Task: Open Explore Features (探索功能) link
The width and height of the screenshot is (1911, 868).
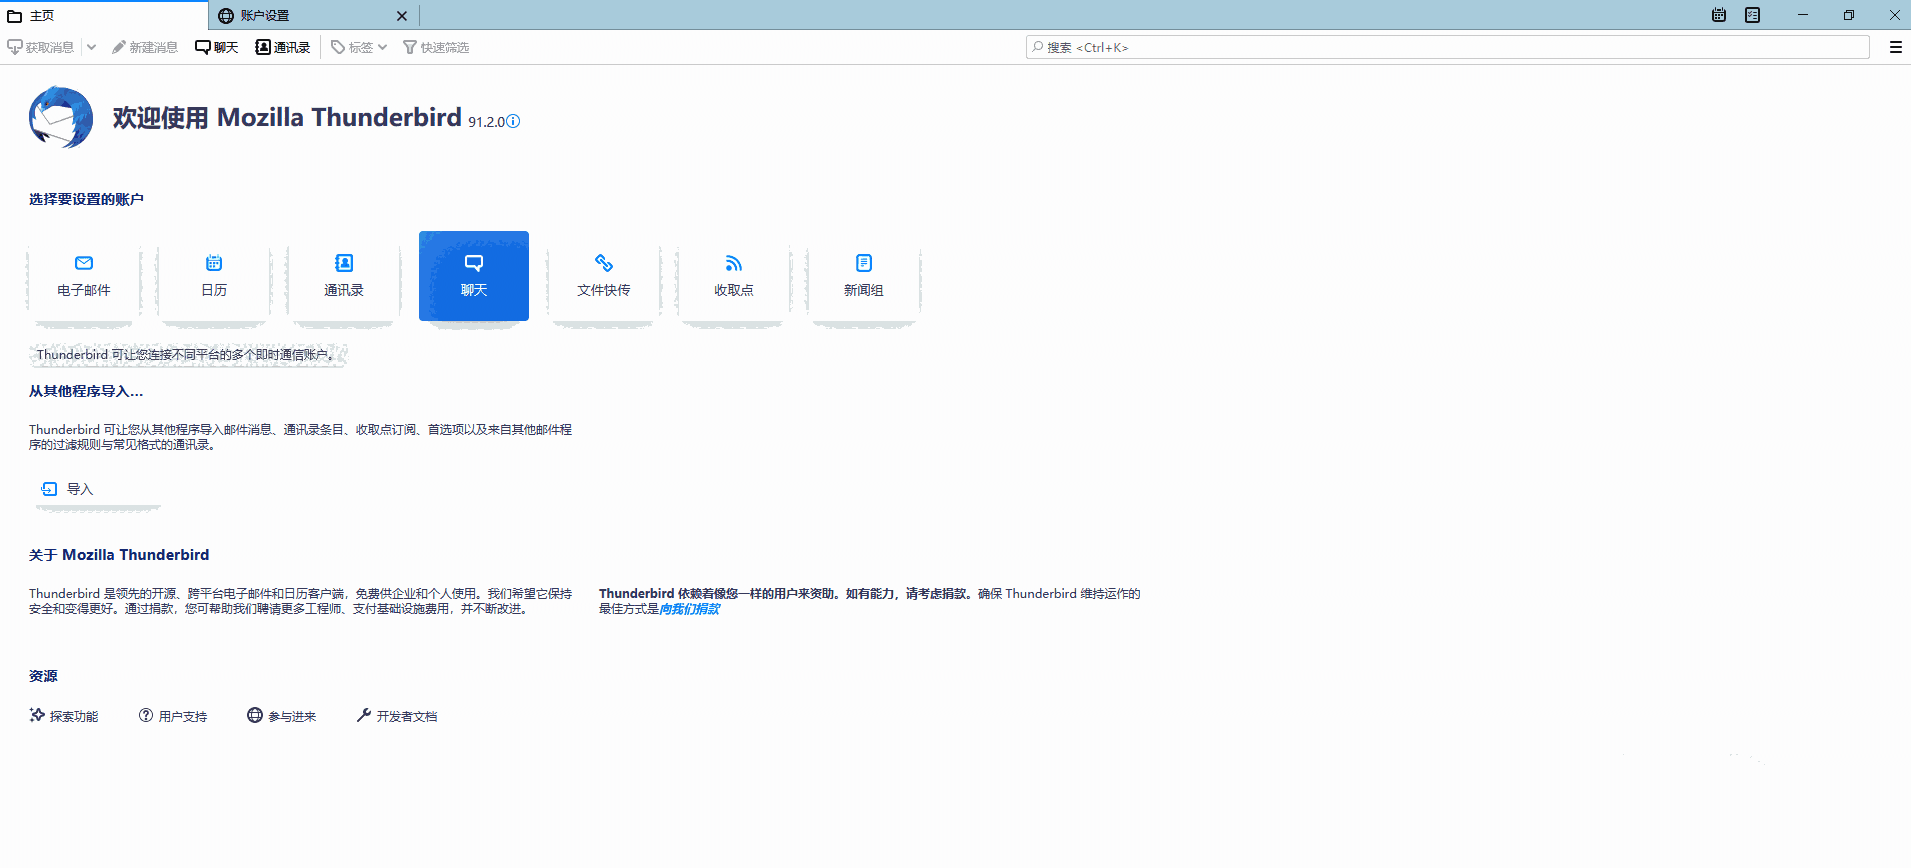Action: (64, 716)
